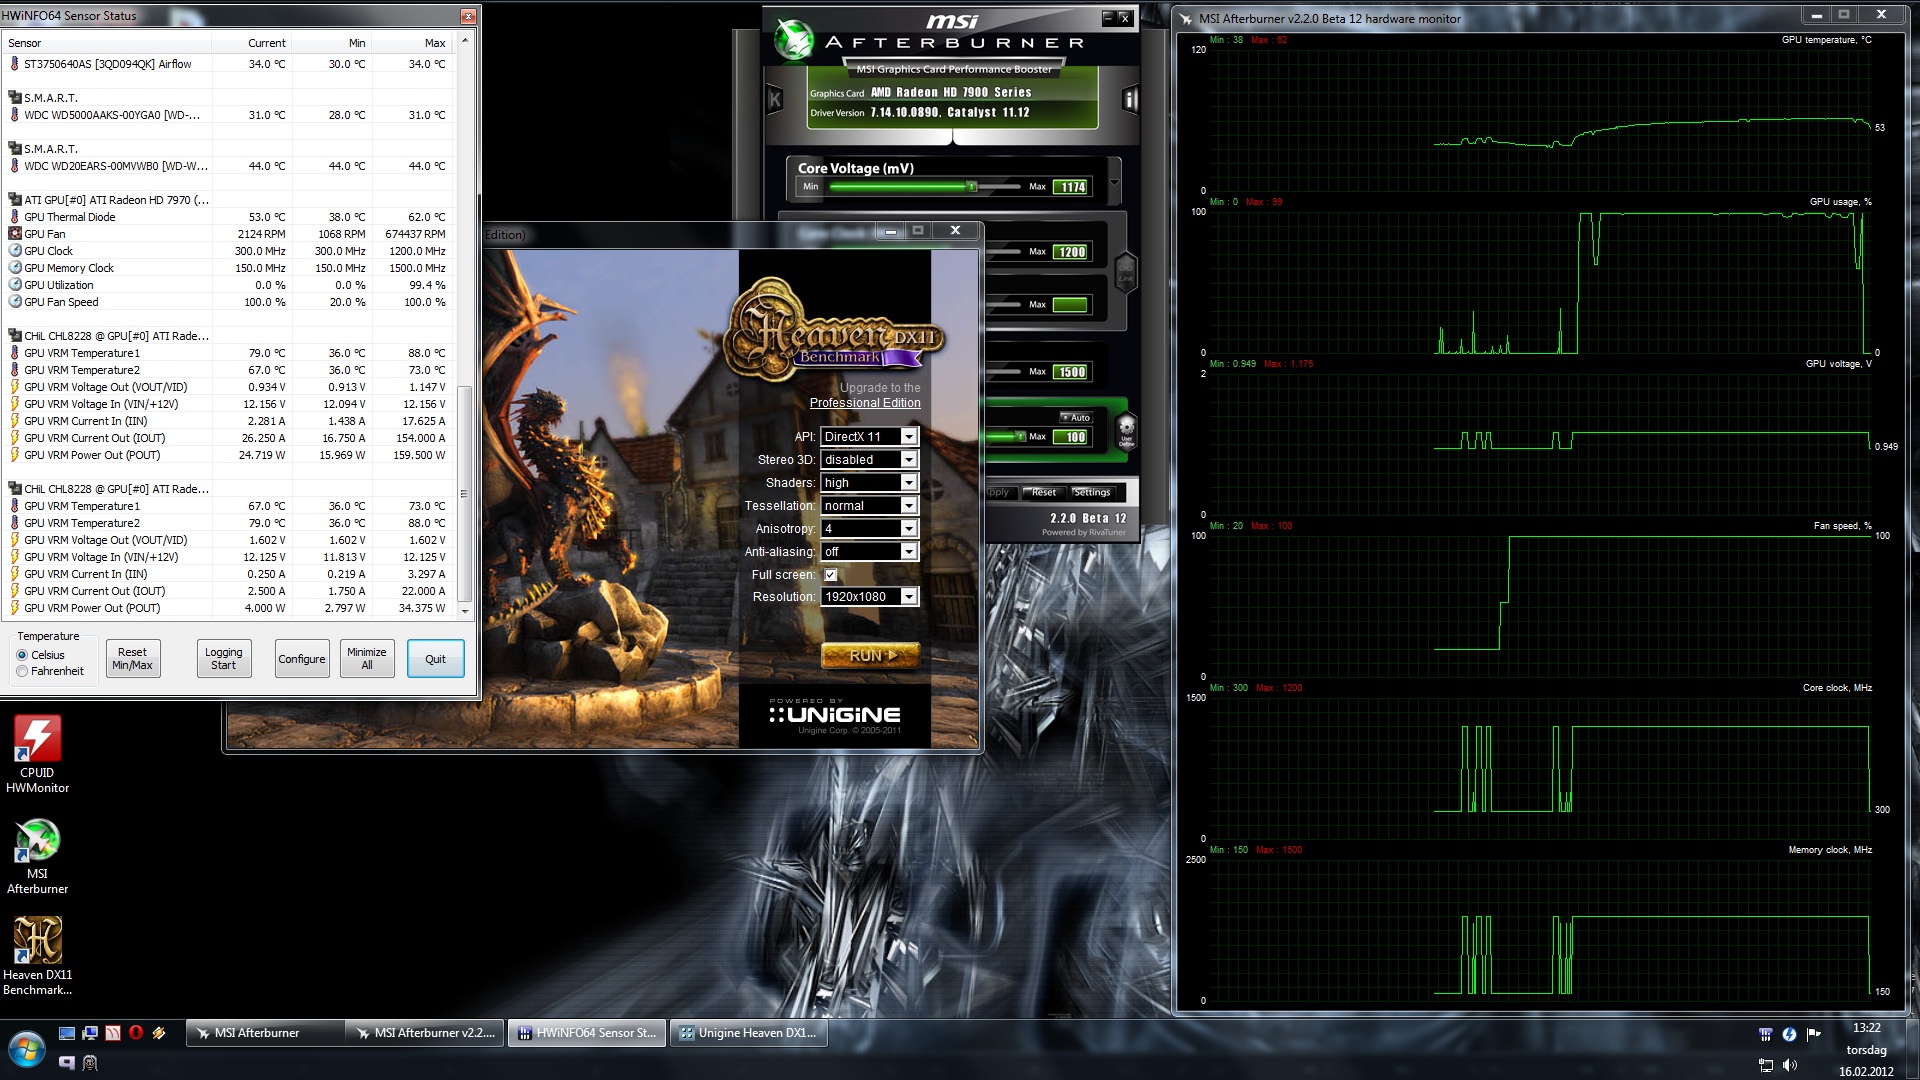This screenshot has height=1080, width=1920.
Task: Click the Current column header
Action: point(252,43)
